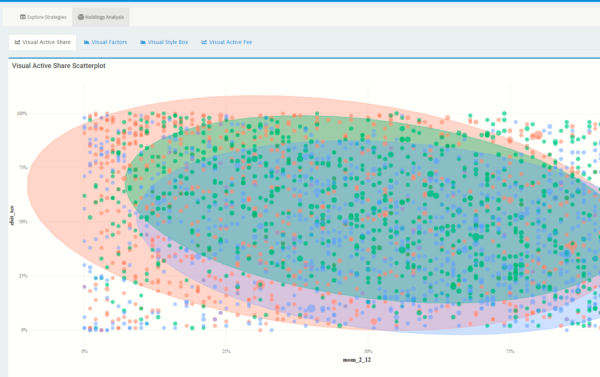This screenshot has width=600, height=377.
Task: Click the Visual Factors chart icon
Action: point(86,42)
